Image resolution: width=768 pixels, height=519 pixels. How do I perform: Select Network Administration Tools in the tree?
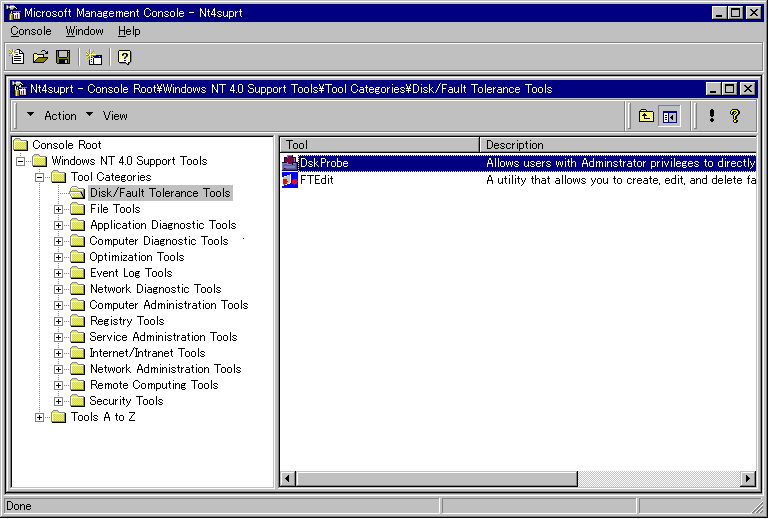pos(166,369)
